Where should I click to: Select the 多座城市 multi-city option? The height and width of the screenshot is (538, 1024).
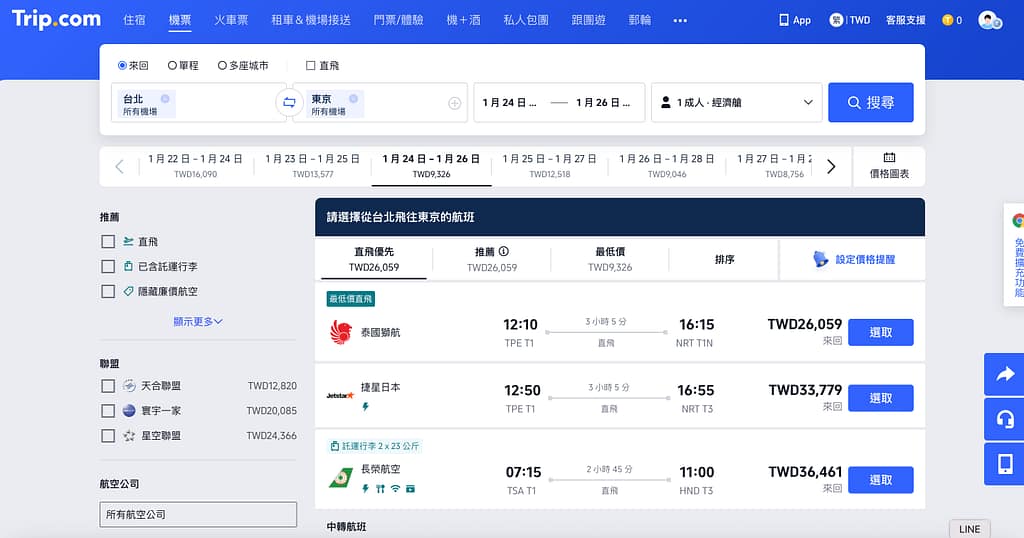point(222,65)
